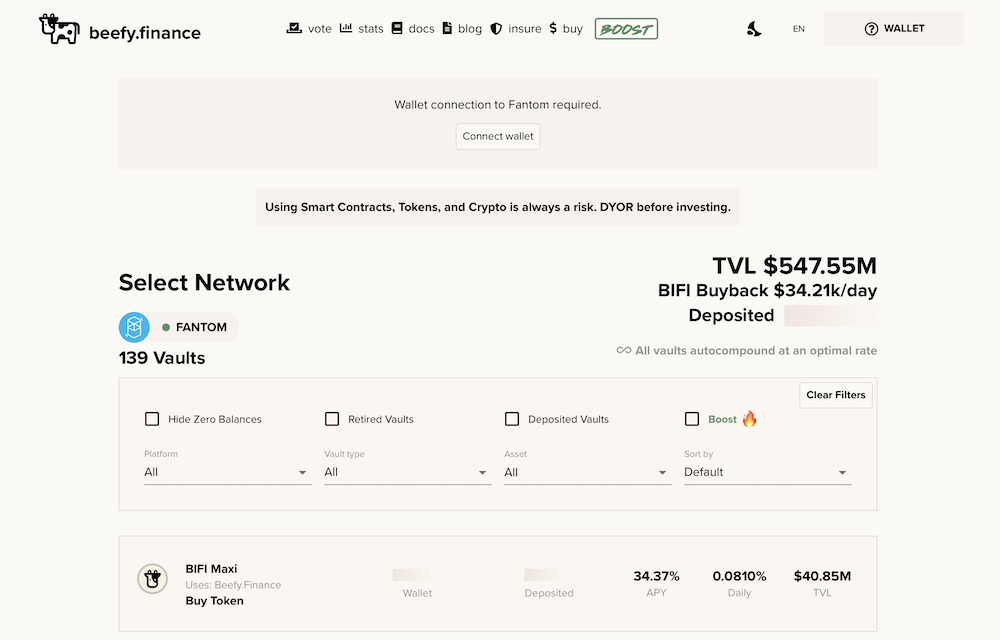Click the stats chart icon
This screenshot has width=1000, height=640.
(x=346, y=28)
